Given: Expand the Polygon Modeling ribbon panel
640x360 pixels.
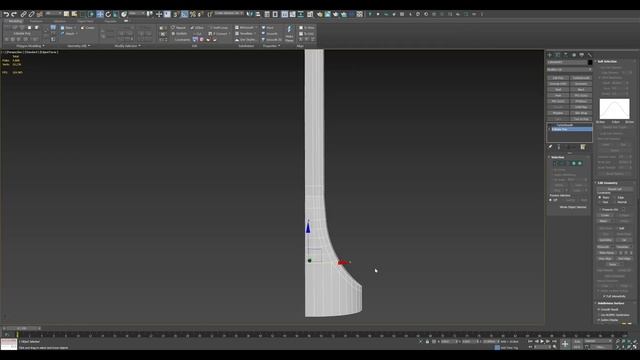Looking at the screenshot, I should pyautogui.click(x=30, y=46).
